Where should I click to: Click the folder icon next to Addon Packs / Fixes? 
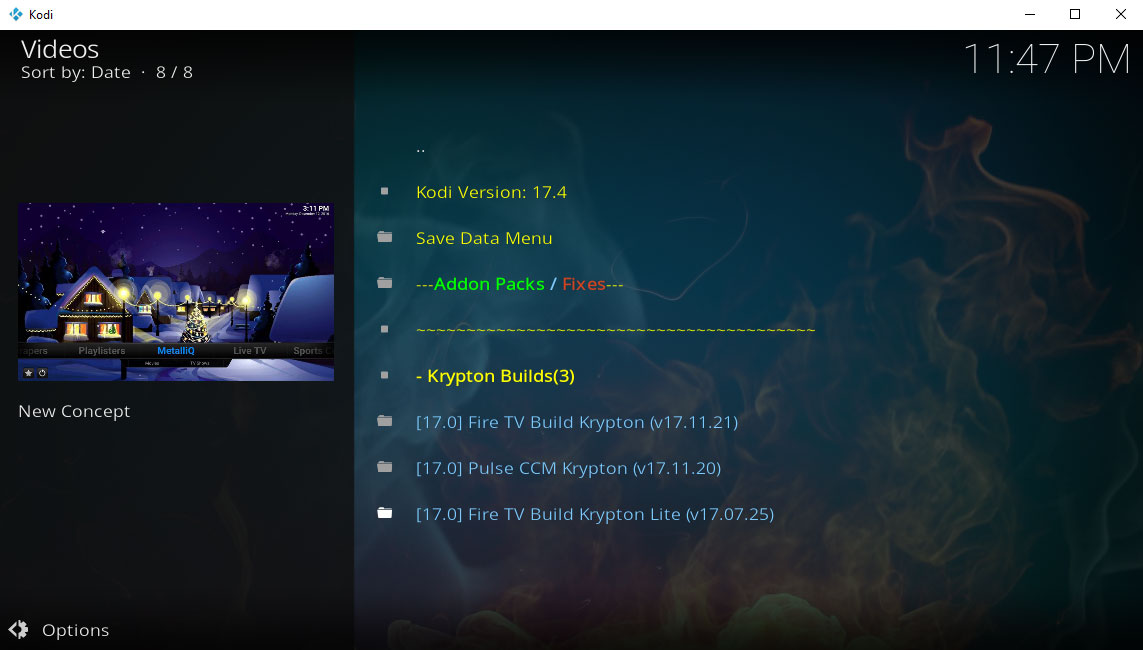(385, 283)
